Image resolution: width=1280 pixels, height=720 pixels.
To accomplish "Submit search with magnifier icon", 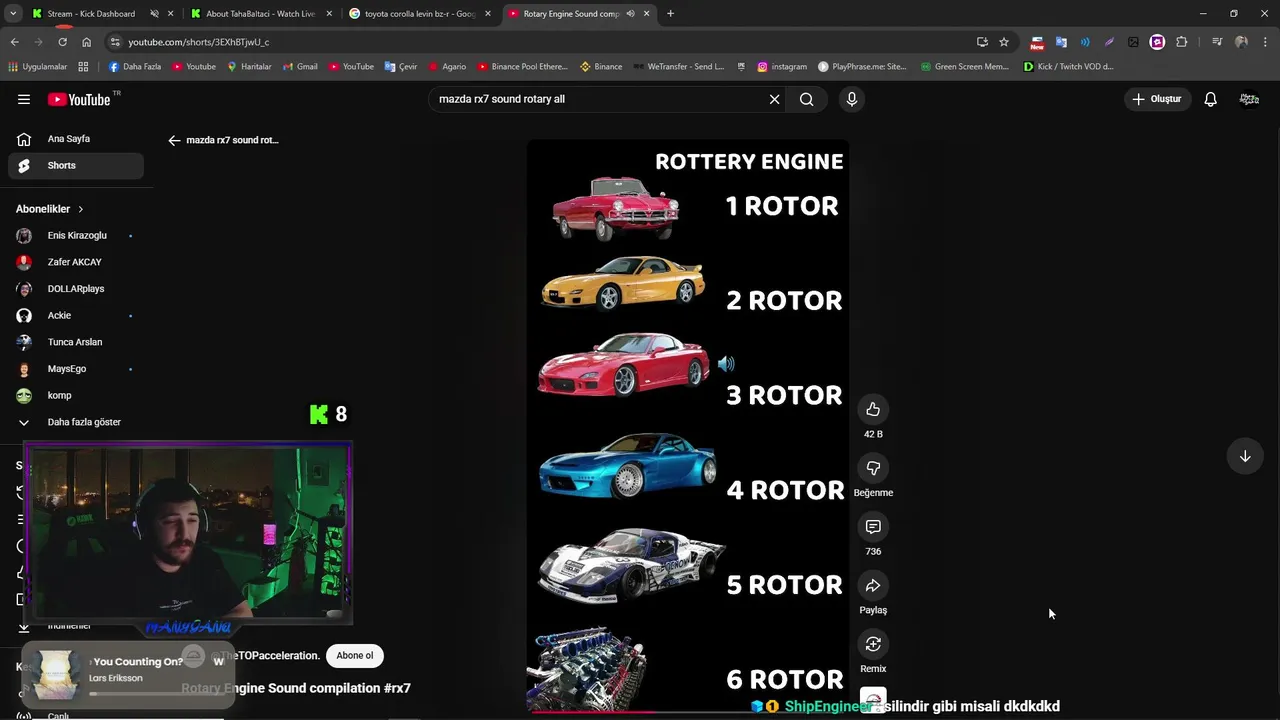I will [x=807, y=99].
